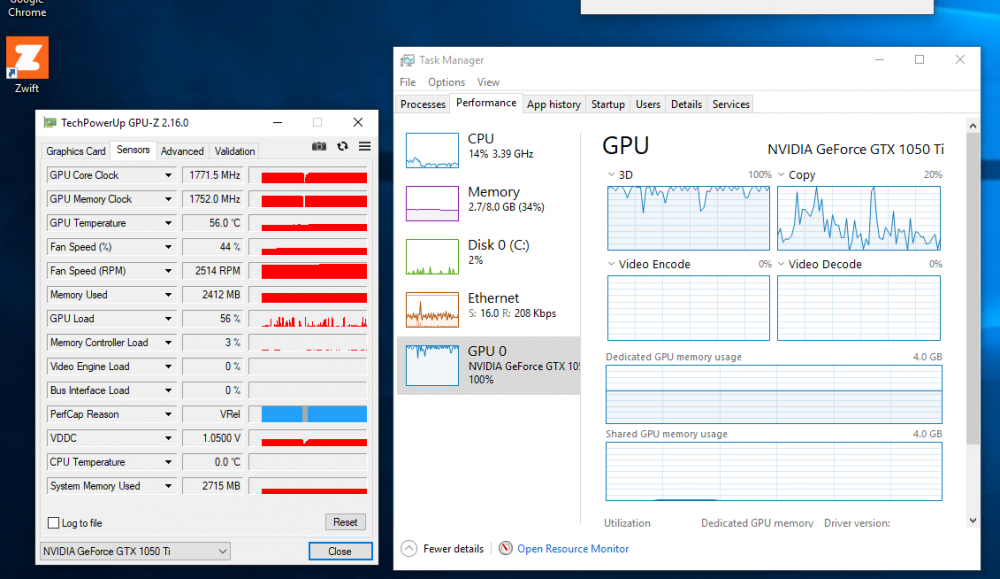Click the Fewer details link

point(453,548)
